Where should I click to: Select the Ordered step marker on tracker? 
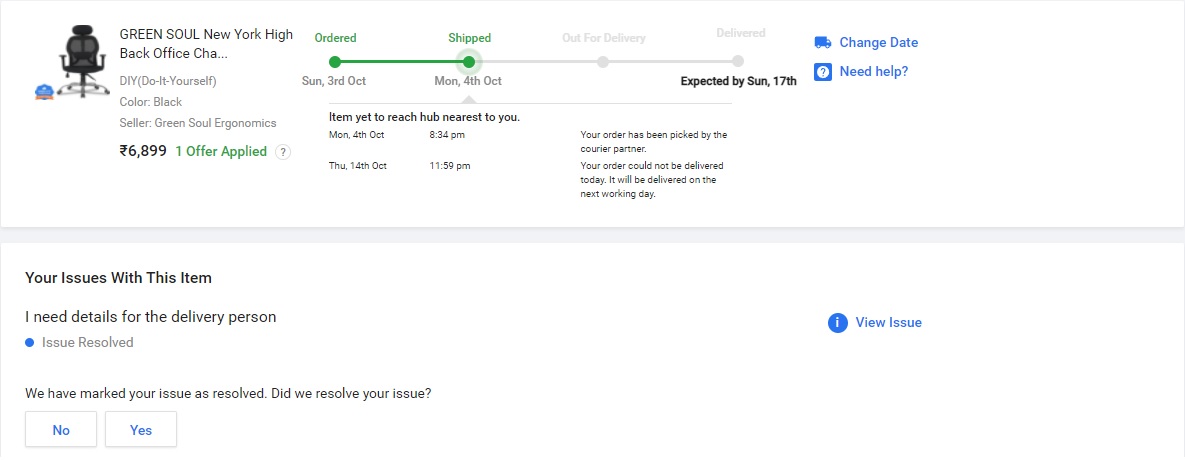(x=335, y=62)
